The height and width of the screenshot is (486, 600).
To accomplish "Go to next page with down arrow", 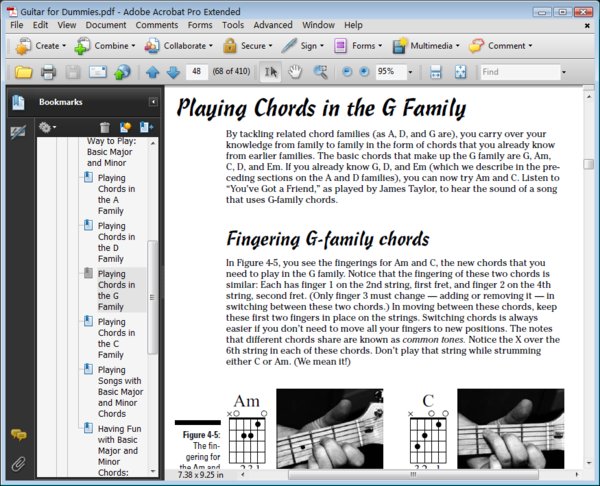I will tap(172, 72).
